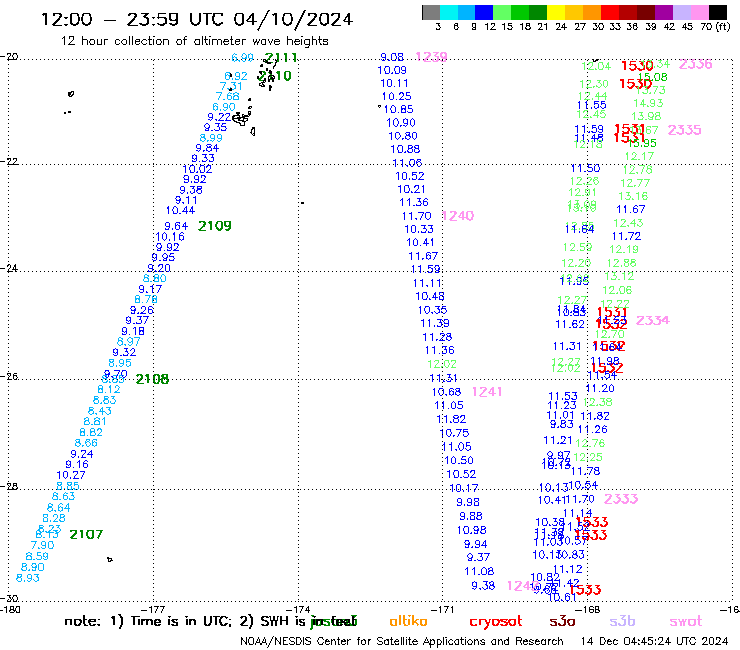Click the -22 latitude axis label
This screenshot has height=650, width=740.
[x=9, y=161]
